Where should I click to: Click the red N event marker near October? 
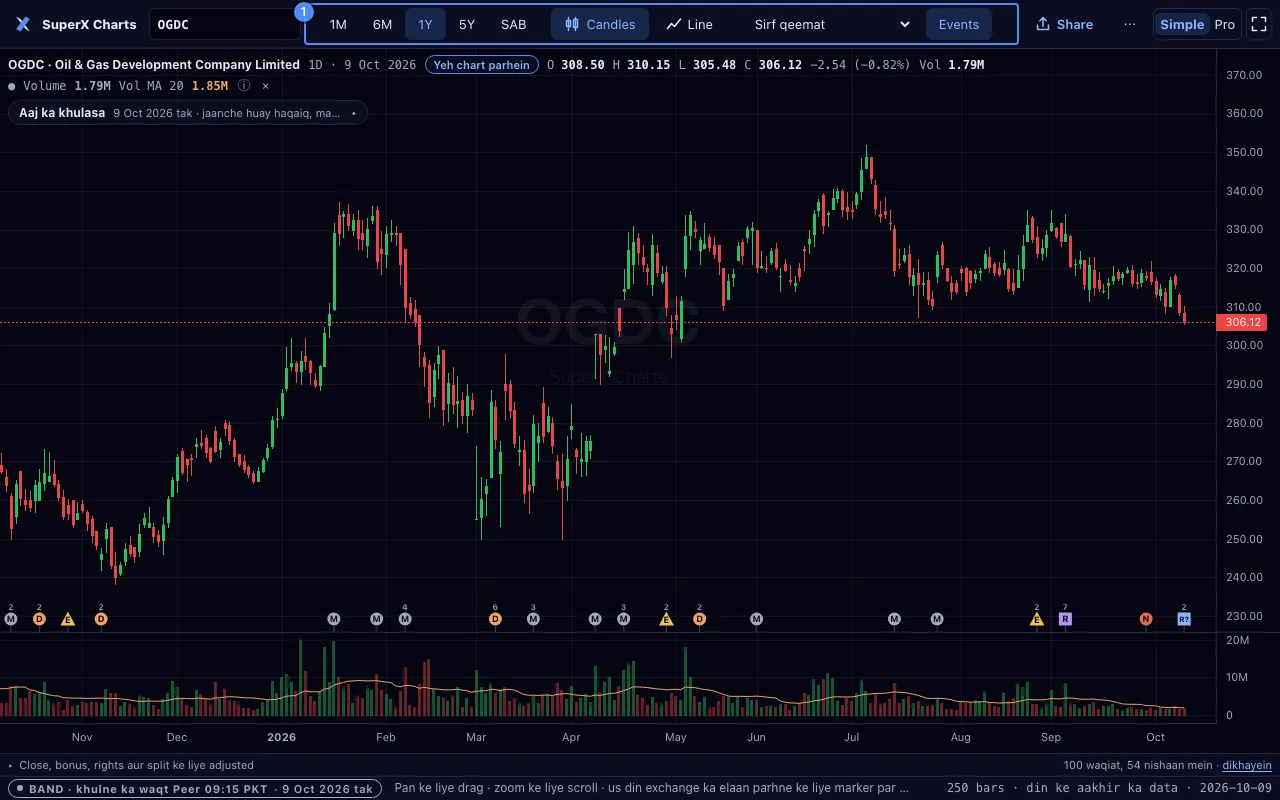coord(1146,619)
